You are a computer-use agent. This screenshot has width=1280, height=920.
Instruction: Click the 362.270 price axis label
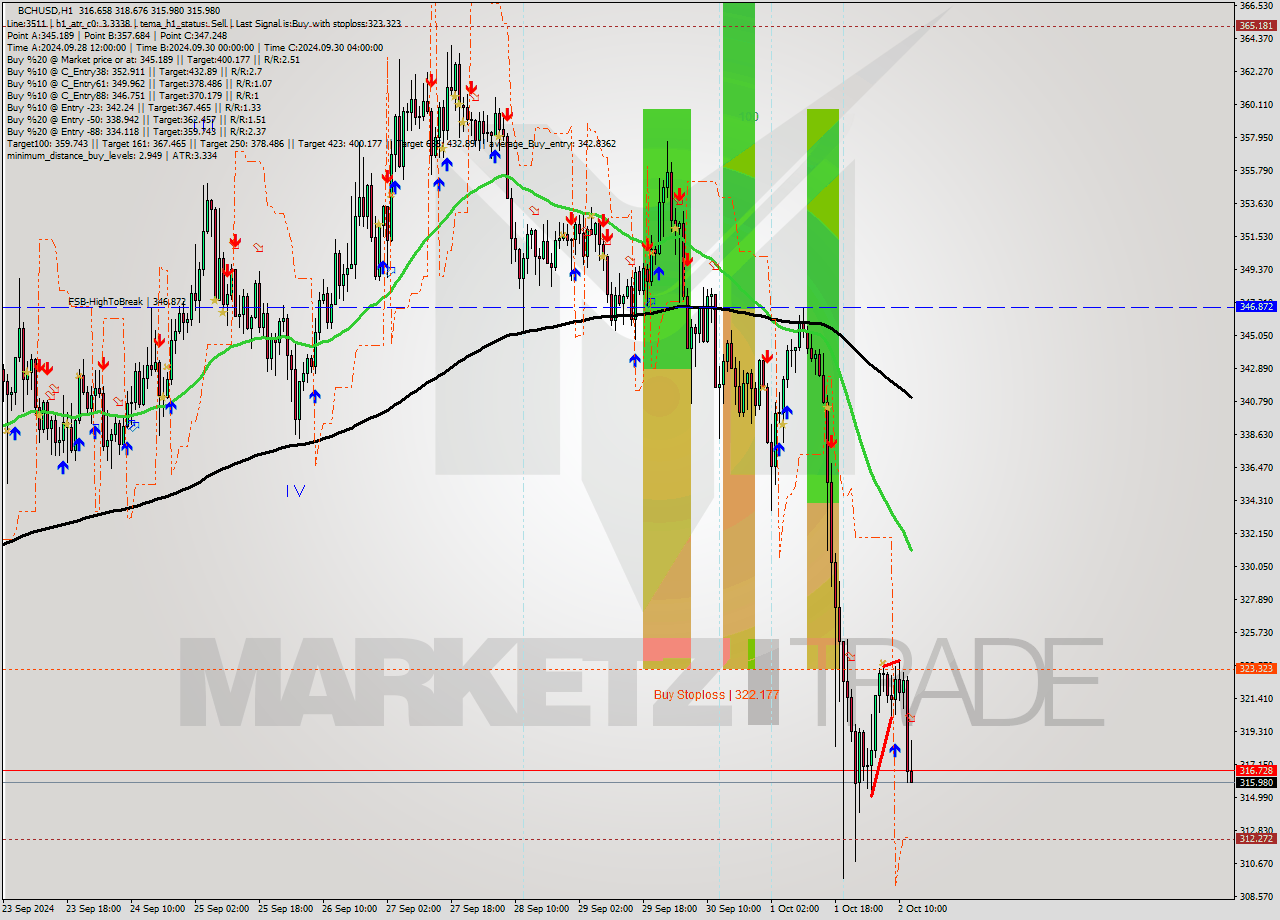point(1257,71)
